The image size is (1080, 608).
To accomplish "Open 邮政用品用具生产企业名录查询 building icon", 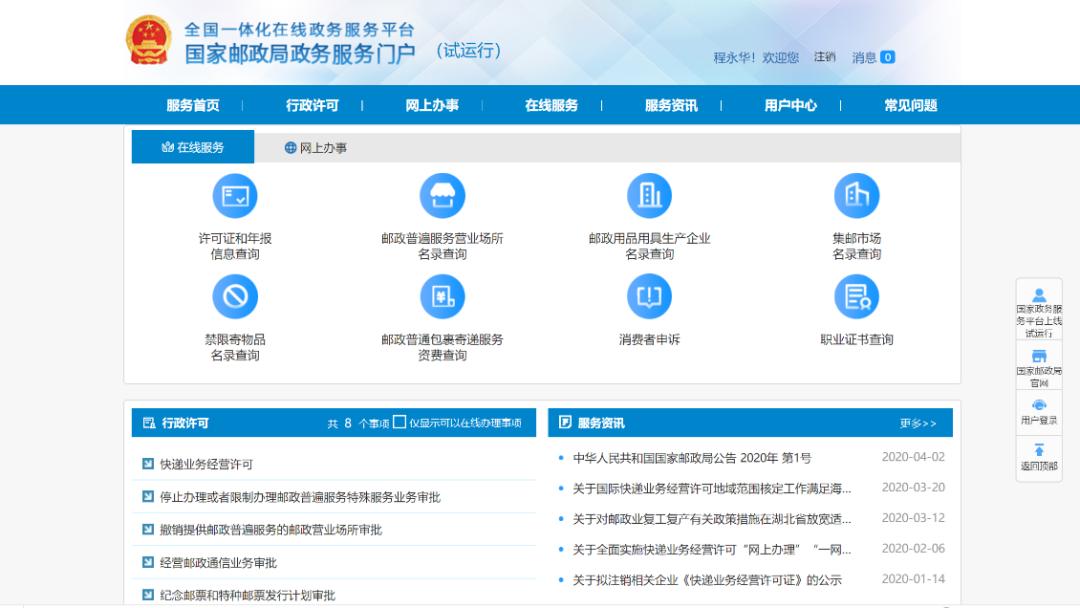I will (649, 196).
